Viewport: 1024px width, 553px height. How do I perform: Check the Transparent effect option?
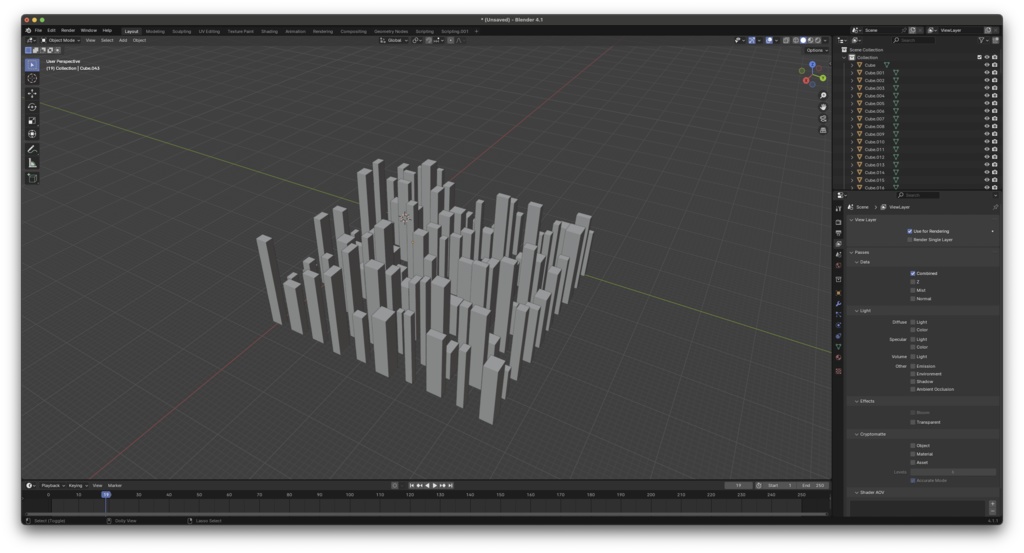point(913,422)
